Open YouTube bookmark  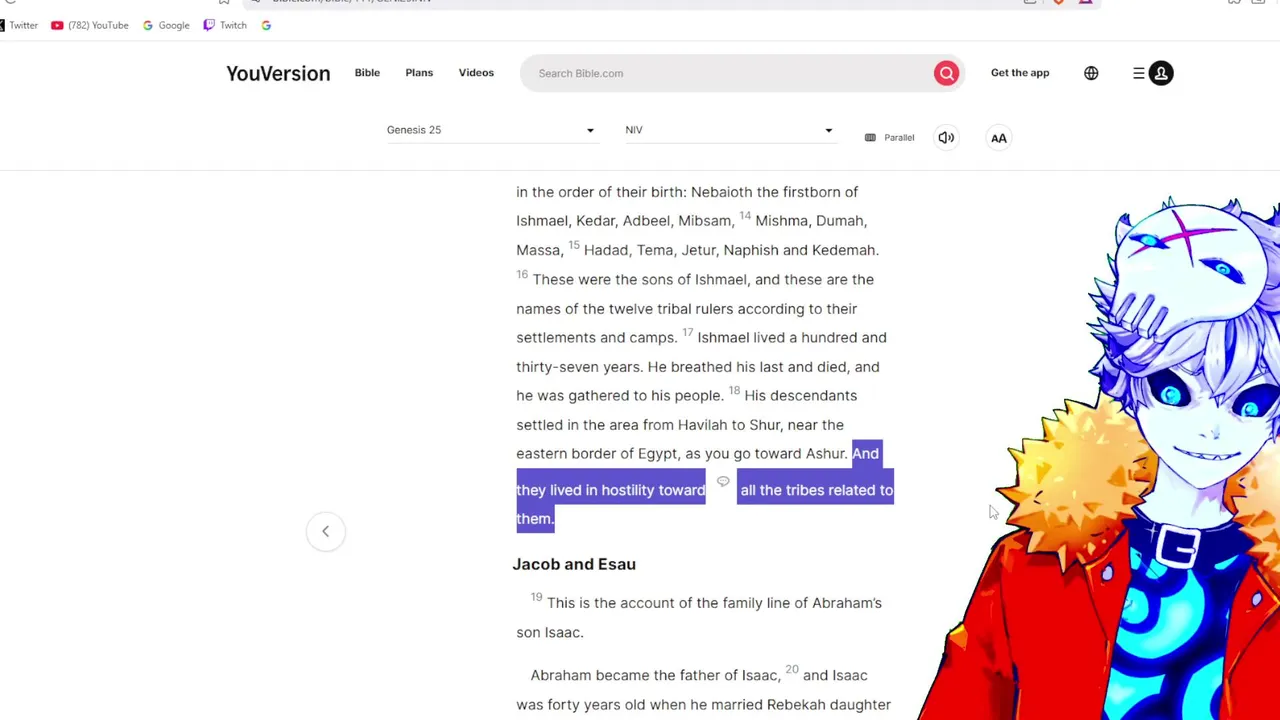pos(90,25)
